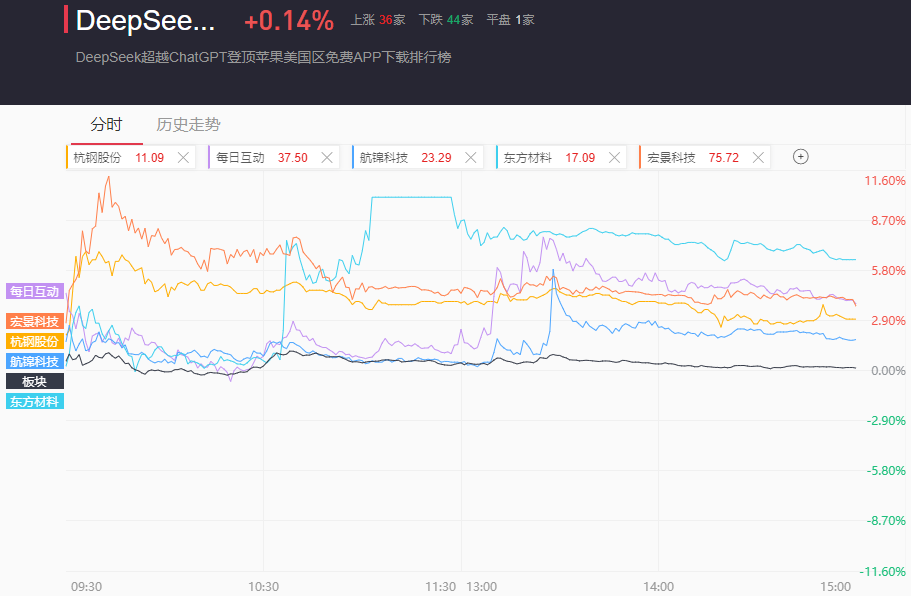Toggle the yellow 杭钢股份 legend label
911x596 pixels.
click(x=35, y=342)
